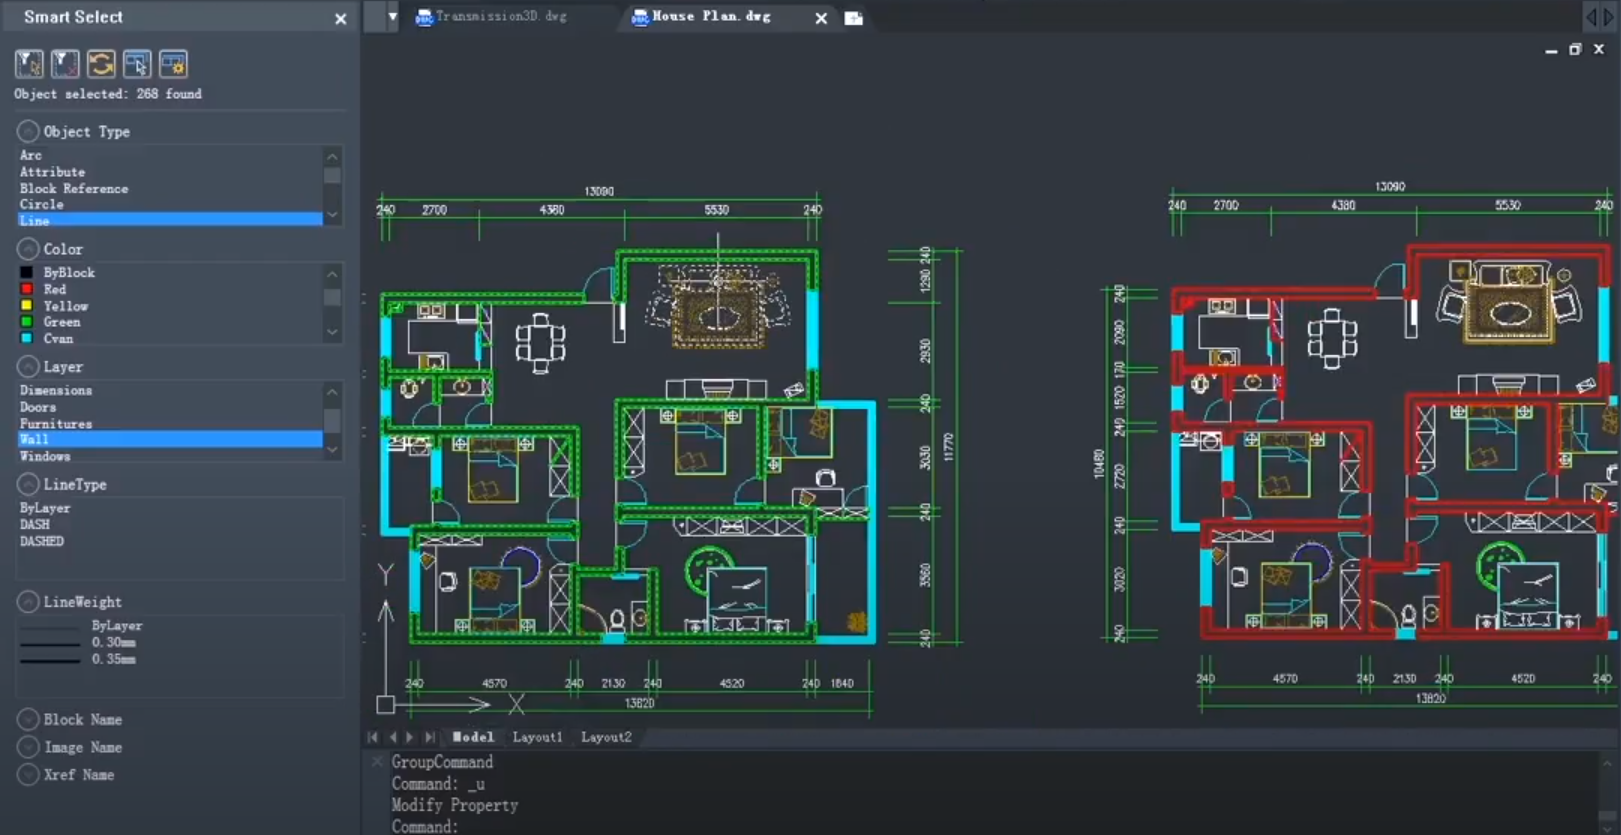
Task: Switch to the Transmission3D.dwg tab
Action: point(491,17)
